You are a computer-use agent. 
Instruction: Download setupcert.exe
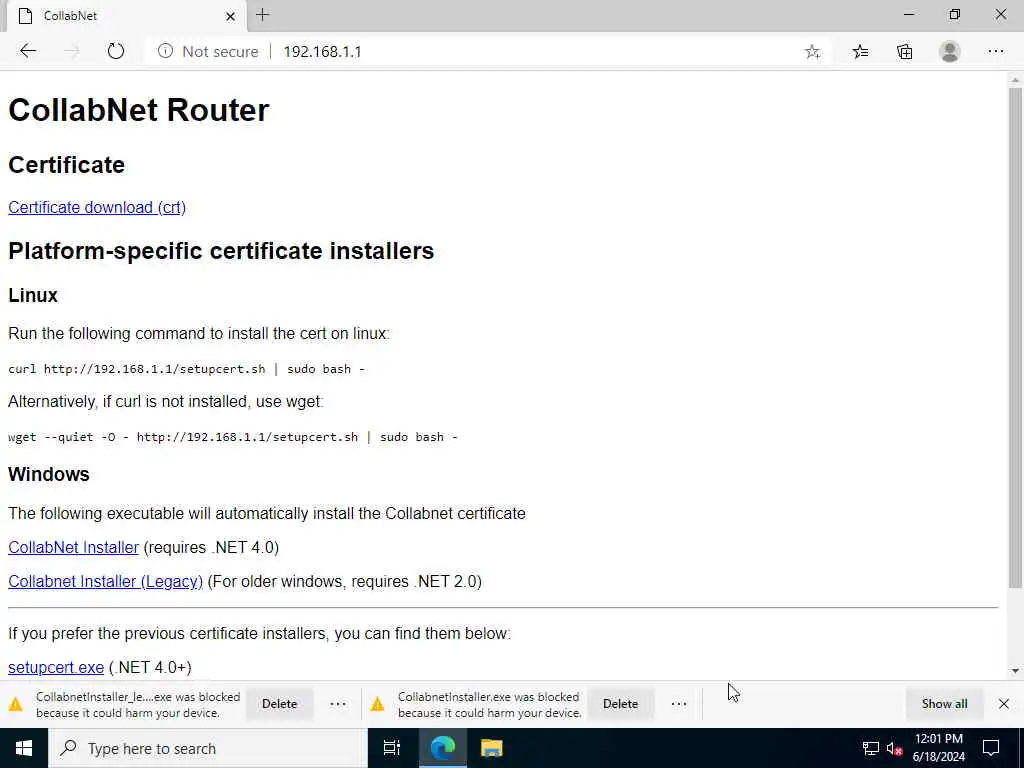pyautogui.click(x=56, y=667)
